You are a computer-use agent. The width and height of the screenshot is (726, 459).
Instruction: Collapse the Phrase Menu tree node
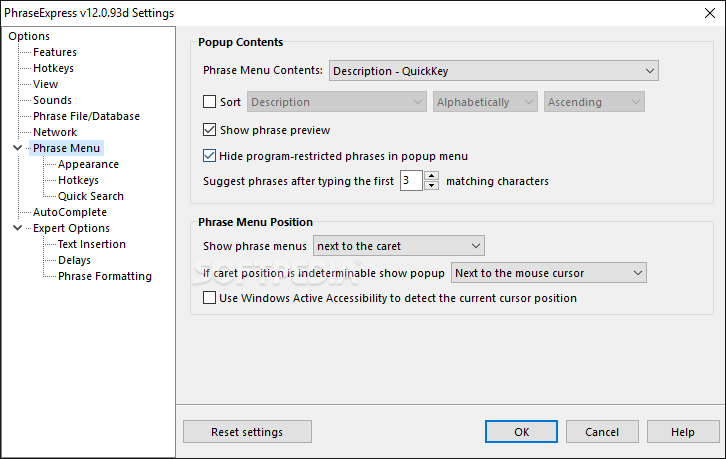pos(18,148)
